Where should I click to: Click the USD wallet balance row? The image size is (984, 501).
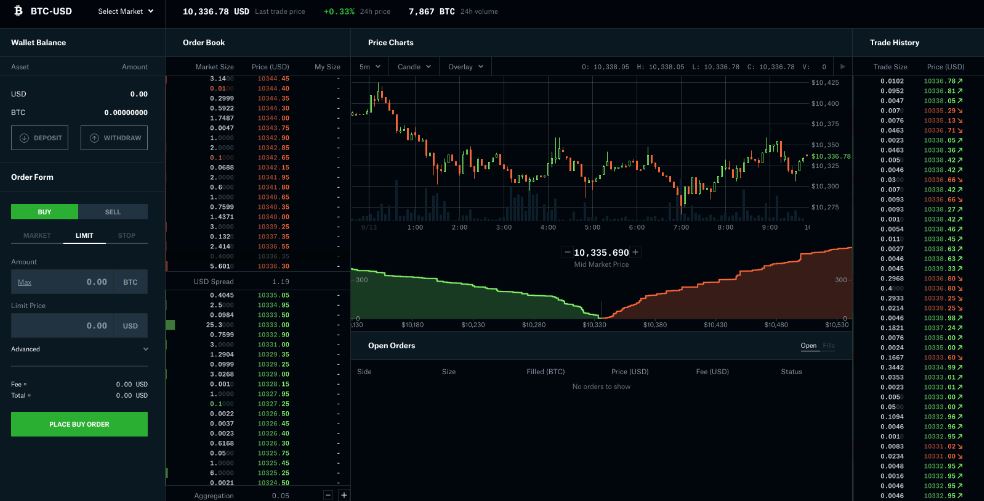(80, 94)
